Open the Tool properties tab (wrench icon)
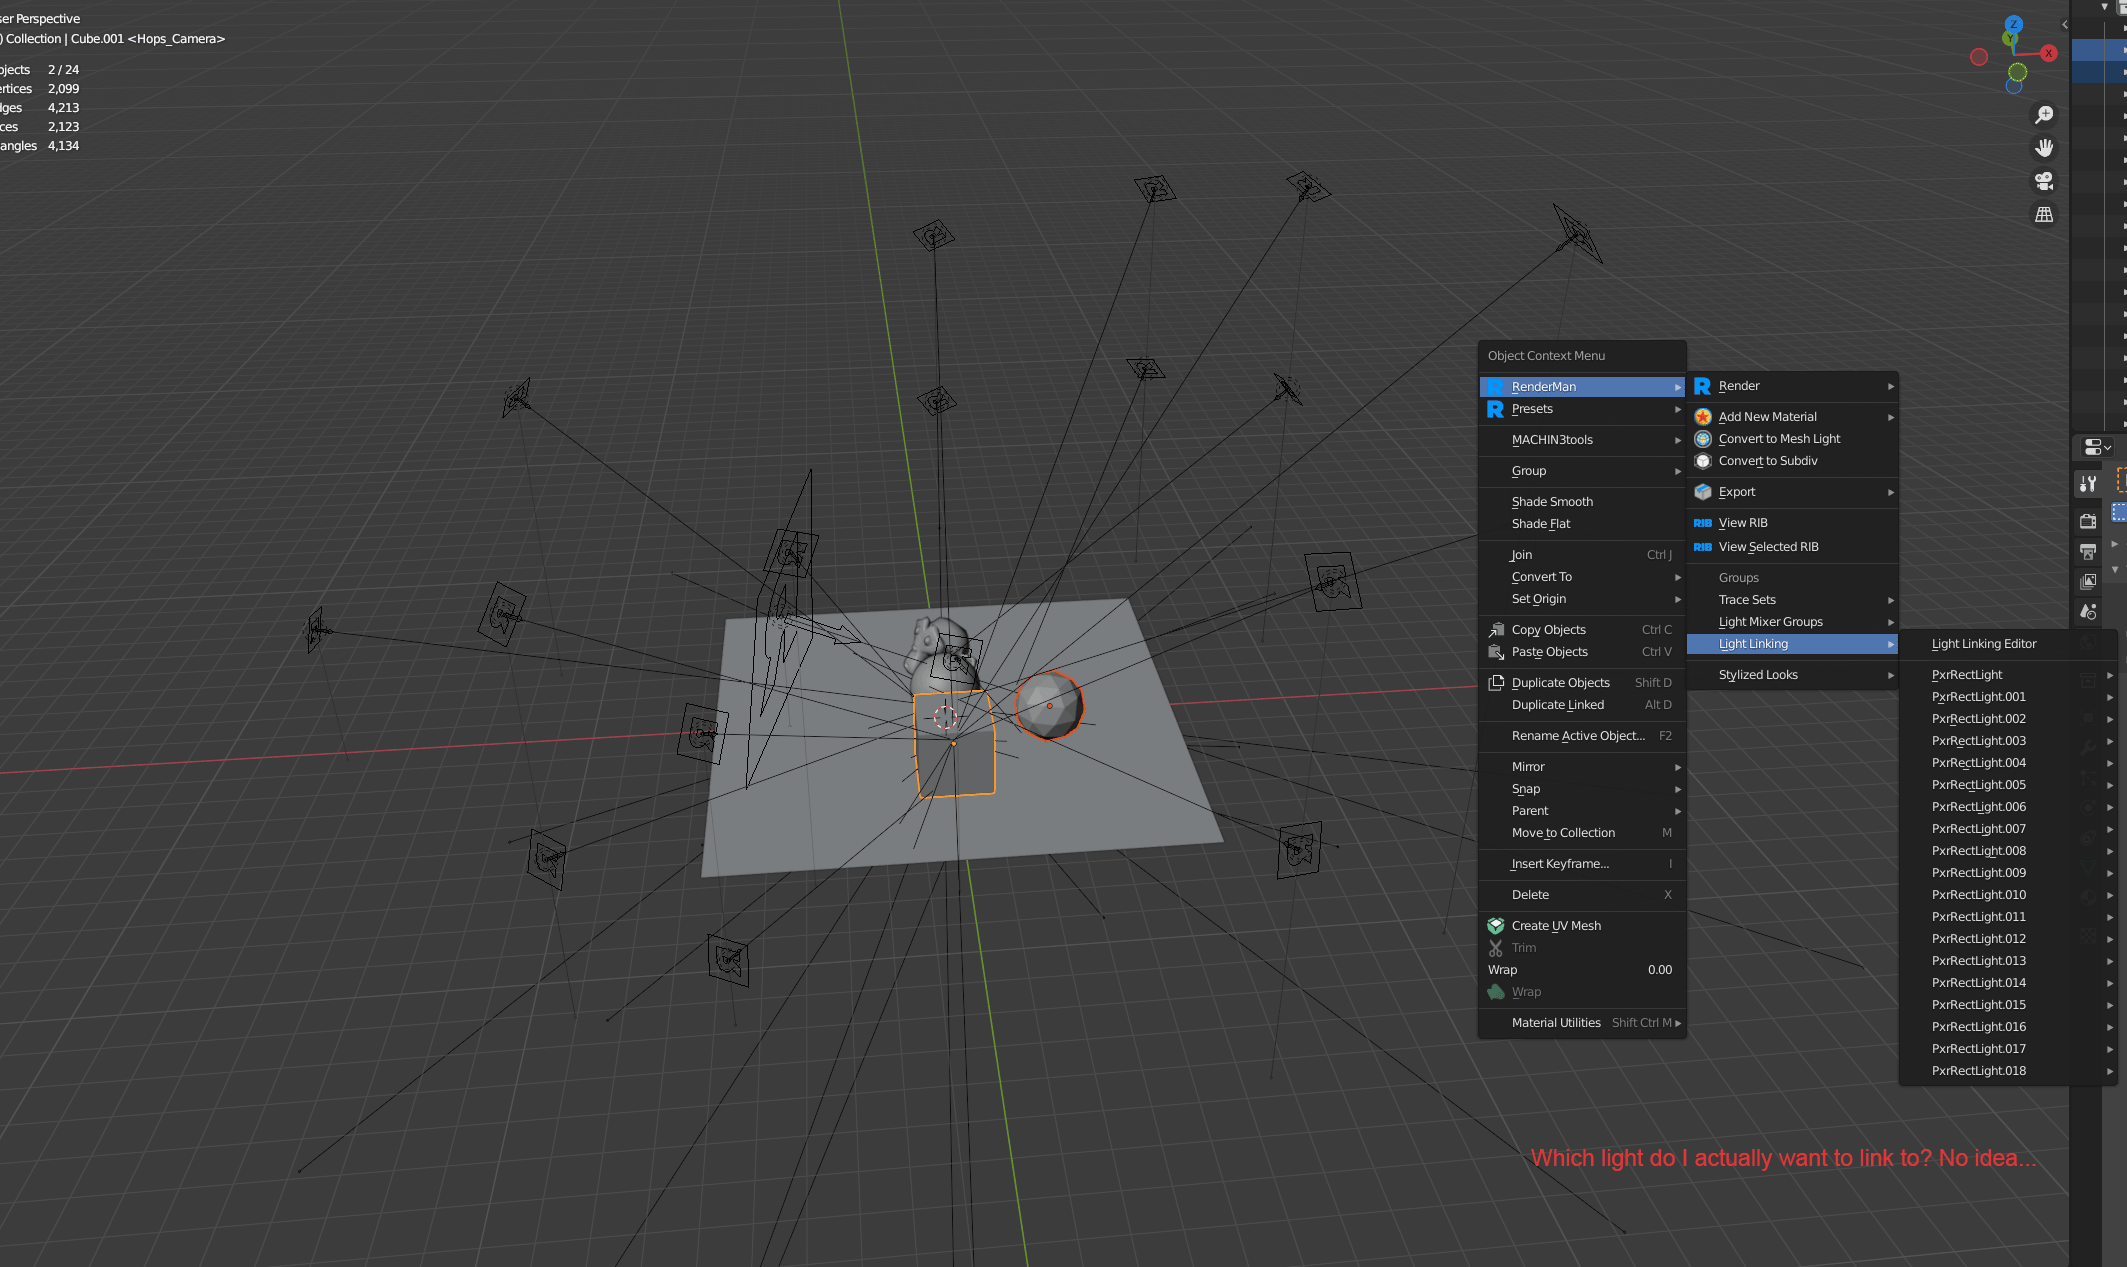 coord(2088,483)
